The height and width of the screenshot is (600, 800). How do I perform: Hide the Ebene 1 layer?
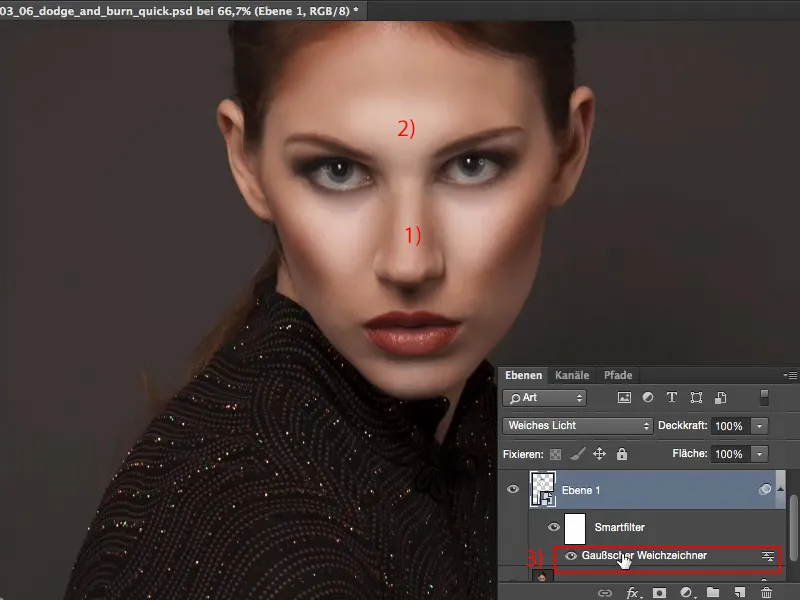tap(513, 489)
